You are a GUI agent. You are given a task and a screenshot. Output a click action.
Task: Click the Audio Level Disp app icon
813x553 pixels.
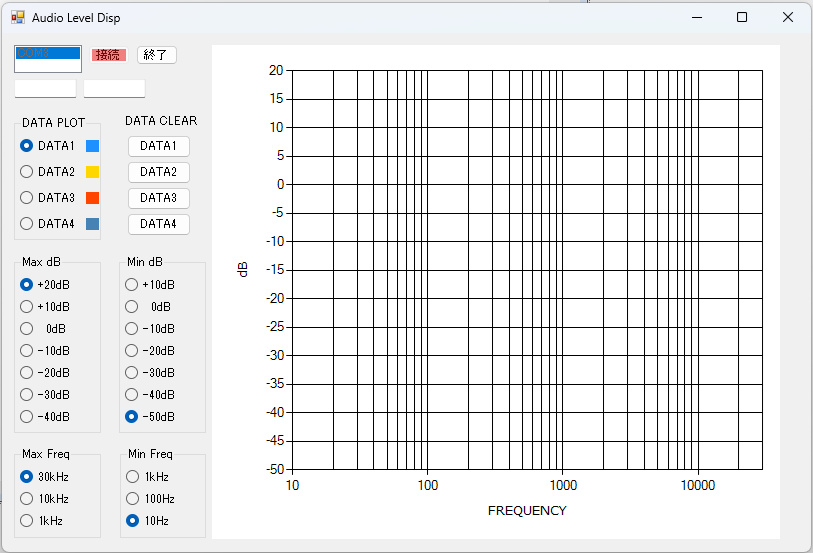click(17, 17)
